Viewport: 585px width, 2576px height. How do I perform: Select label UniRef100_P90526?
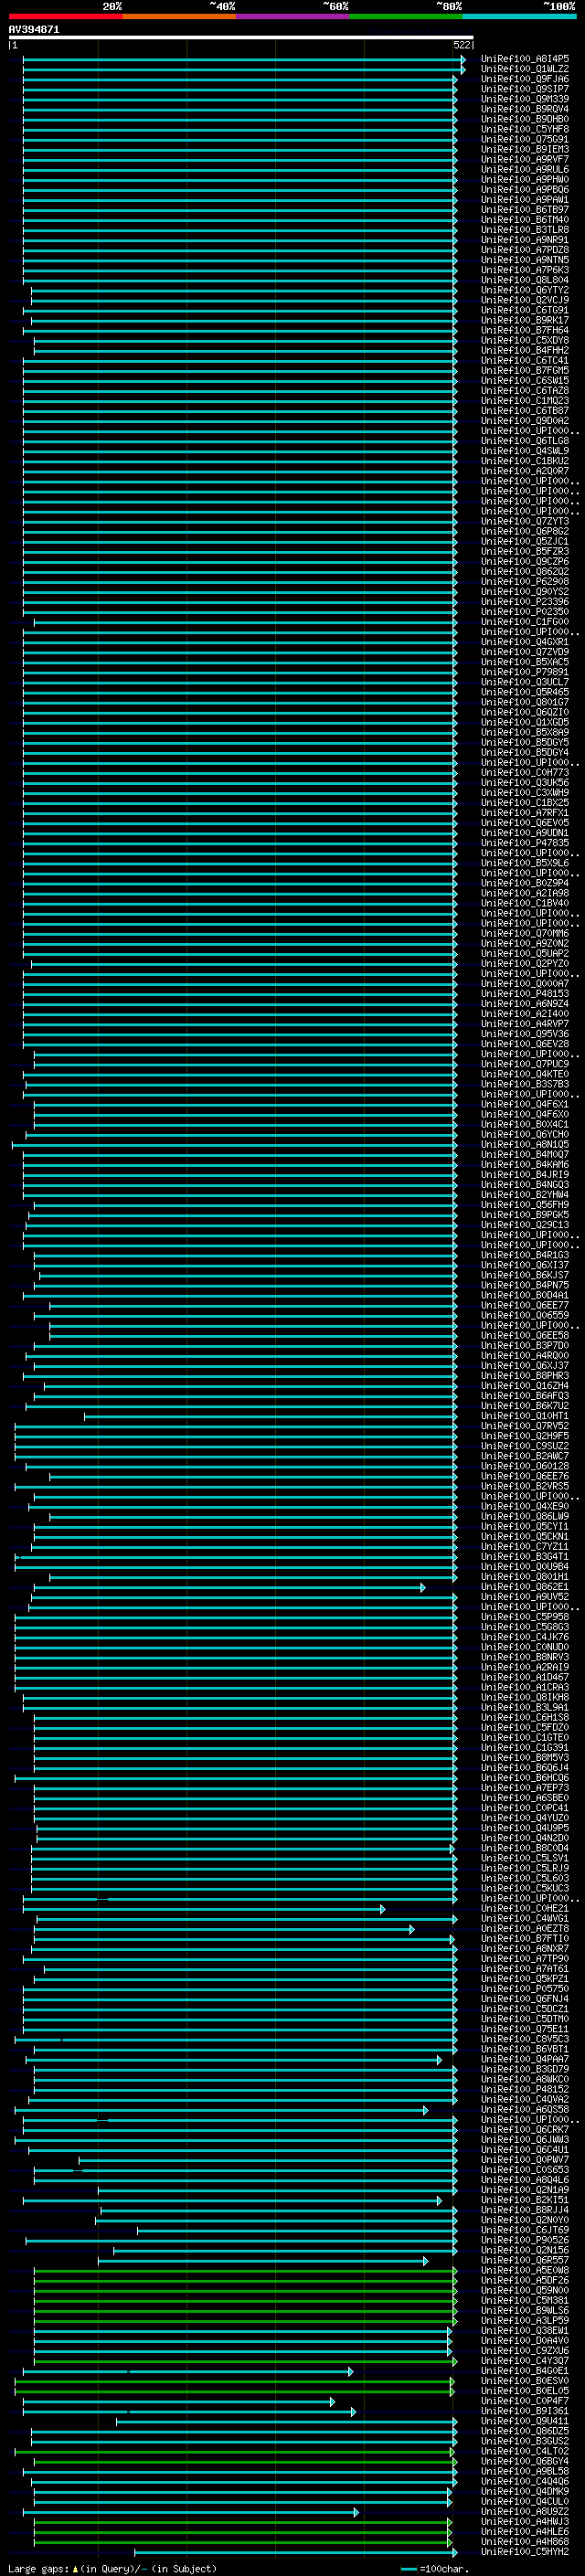click(x=525, y=2240)
